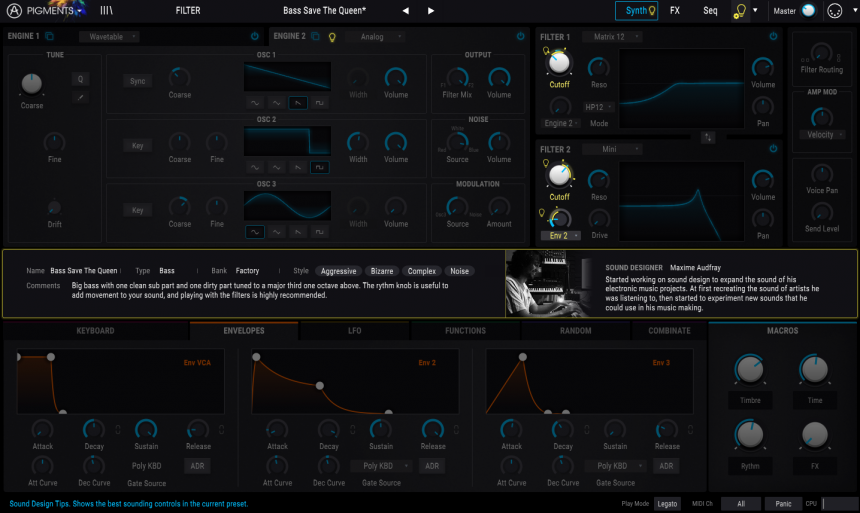Click the pencil edit icon in Tune
This screenshot has width=860, height=513.
pyautogui.click(x=80, y=98)
